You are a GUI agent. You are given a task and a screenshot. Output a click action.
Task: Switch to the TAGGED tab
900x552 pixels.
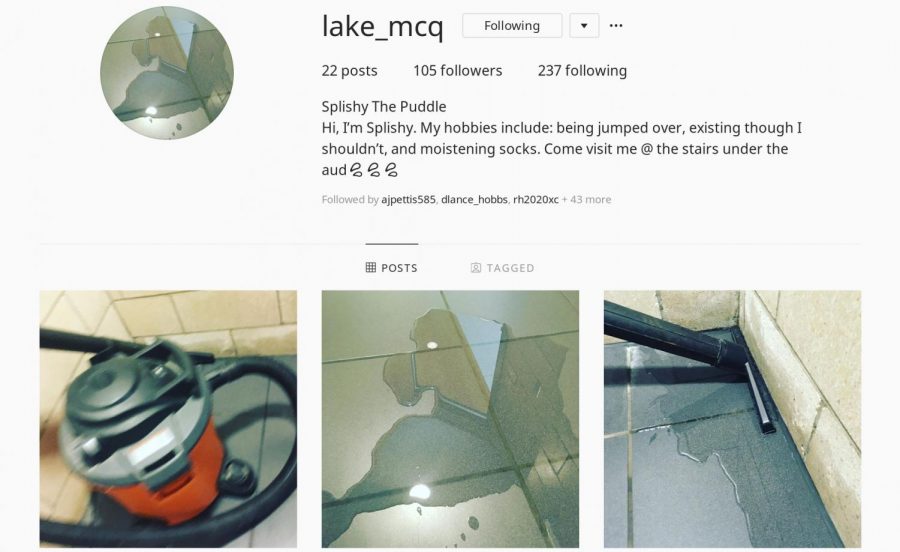(502, 268)
